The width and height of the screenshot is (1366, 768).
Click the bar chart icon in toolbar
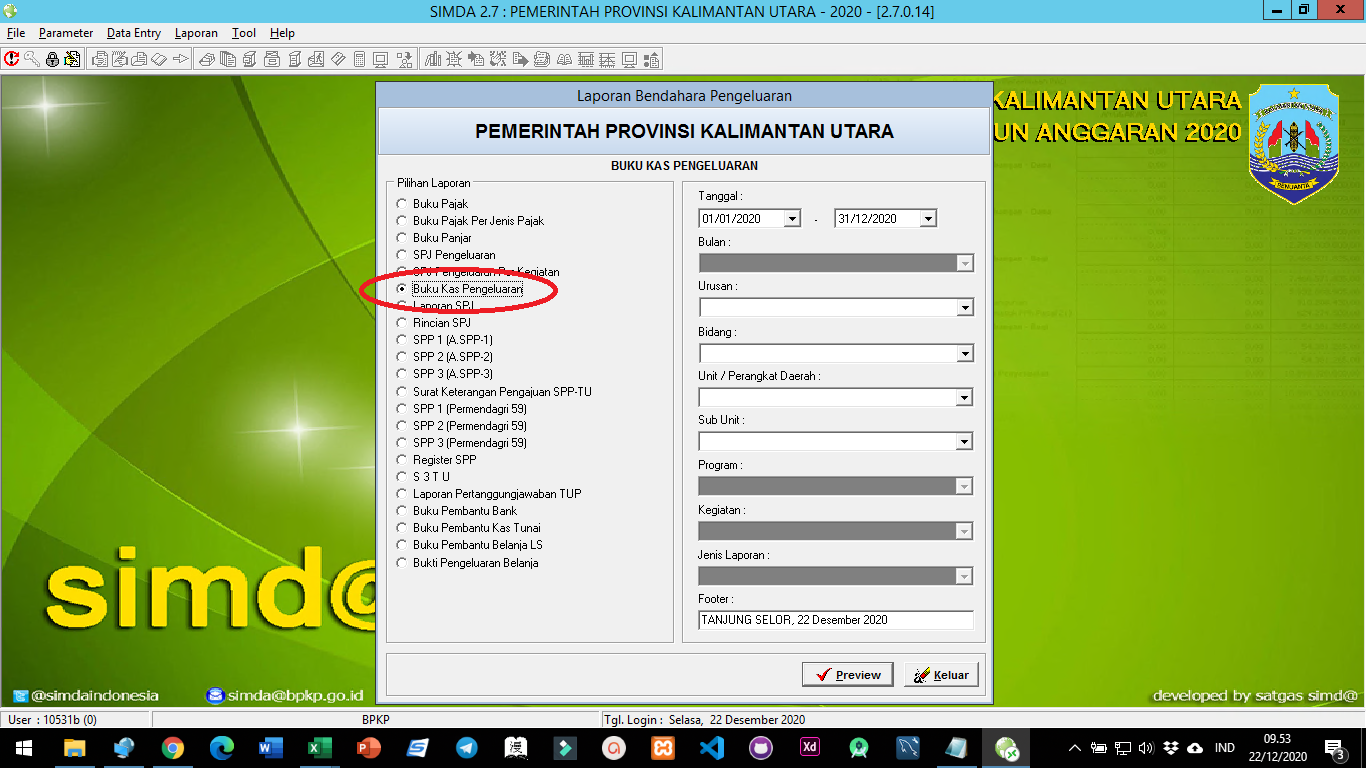(433, 59)
